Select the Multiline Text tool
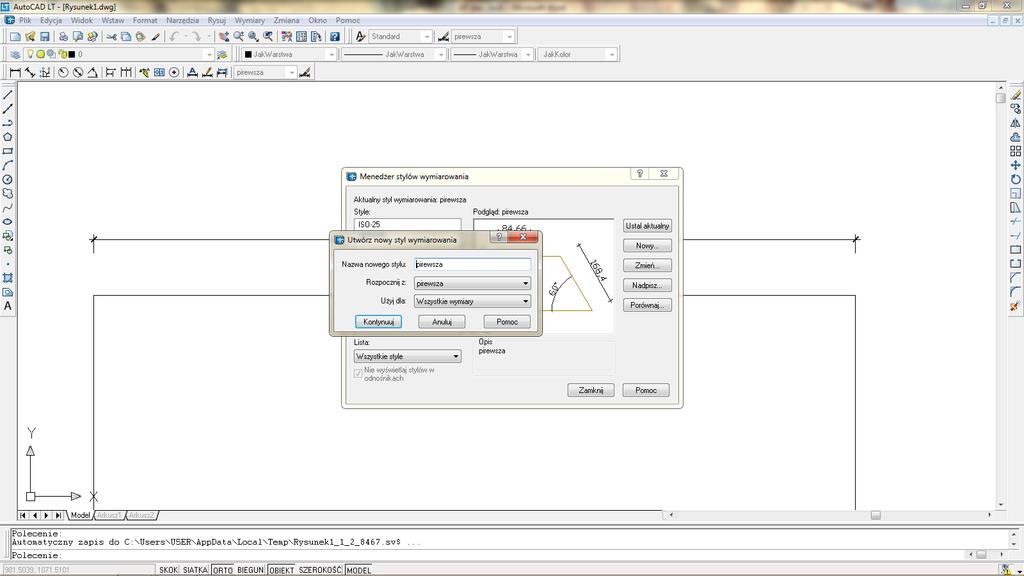This screenshot has width=1024, height=576. [8, 306]
